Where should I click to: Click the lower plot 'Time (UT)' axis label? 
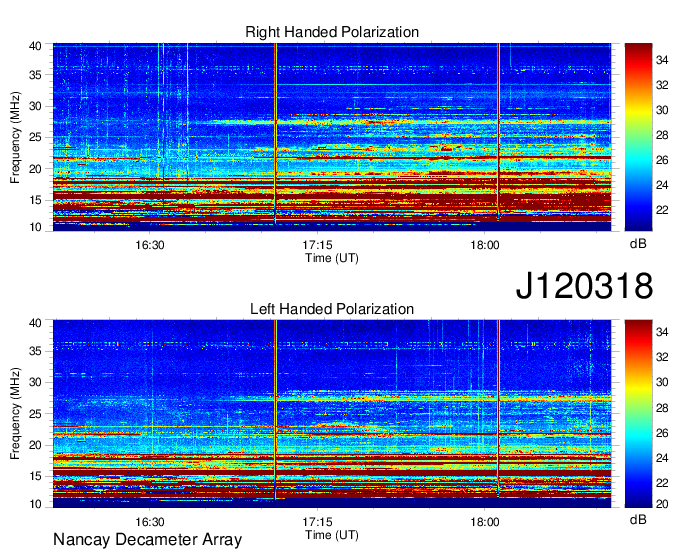(332, 535)
